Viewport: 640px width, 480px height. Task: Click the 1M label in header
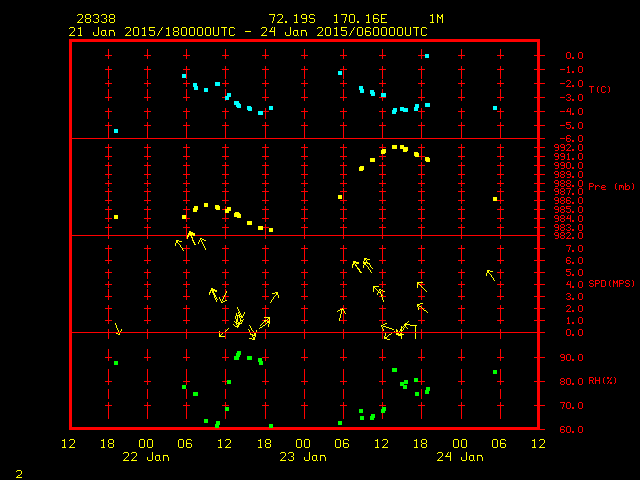click(x=436, y=19)
